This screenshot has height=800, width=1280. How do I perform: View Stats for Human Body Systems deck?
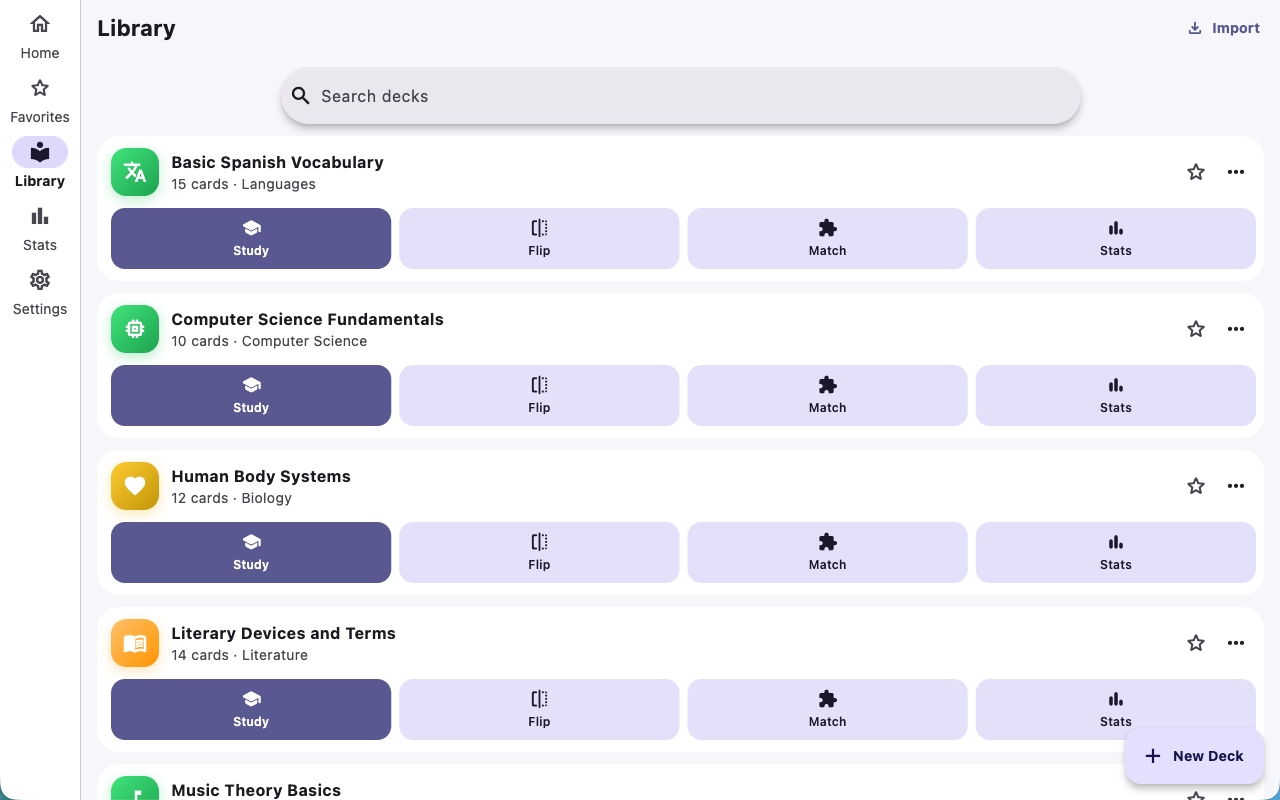pyautogui.click(x=1116, y=552)
